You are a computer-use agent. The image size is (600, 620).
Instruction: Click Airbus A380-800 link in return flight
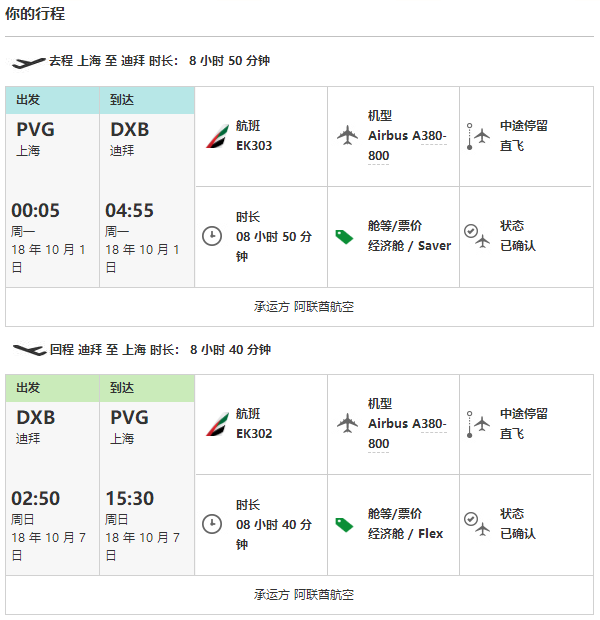point(407,433)
